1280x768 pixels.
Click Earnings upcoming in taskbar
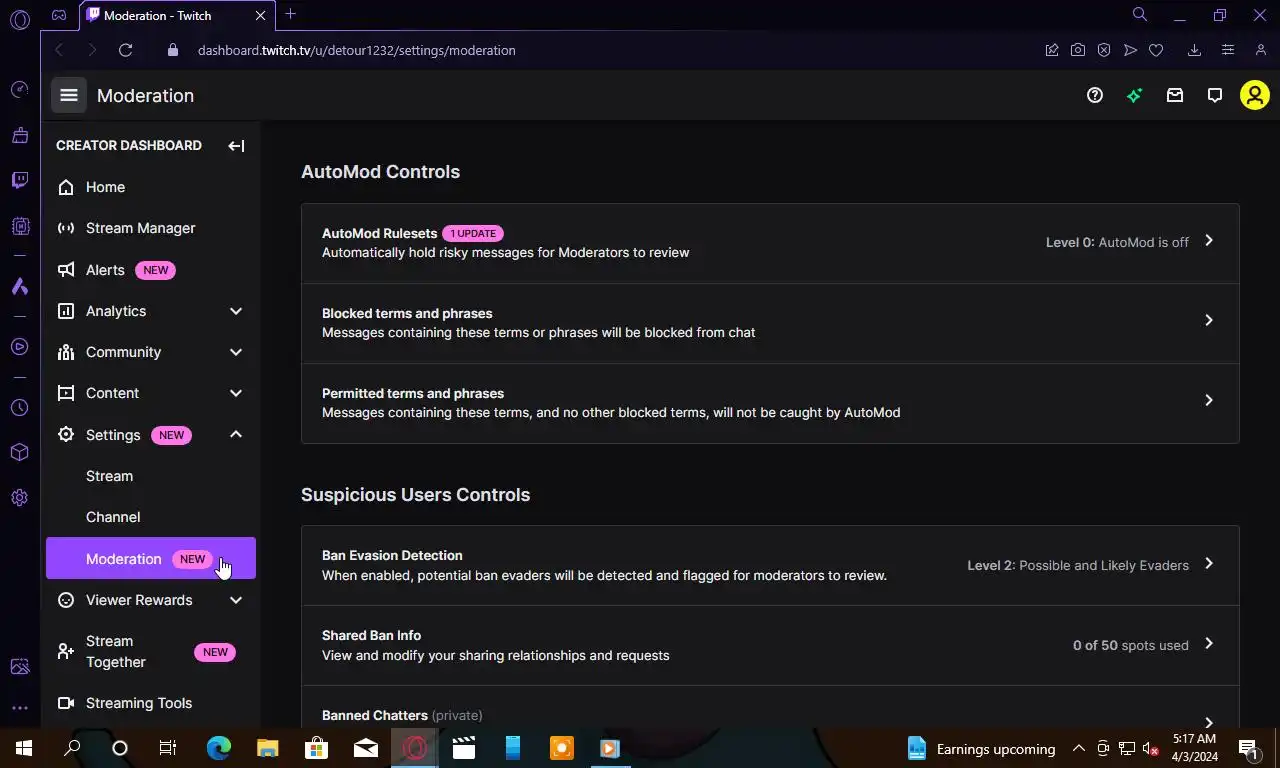click(x=981, y=748)
